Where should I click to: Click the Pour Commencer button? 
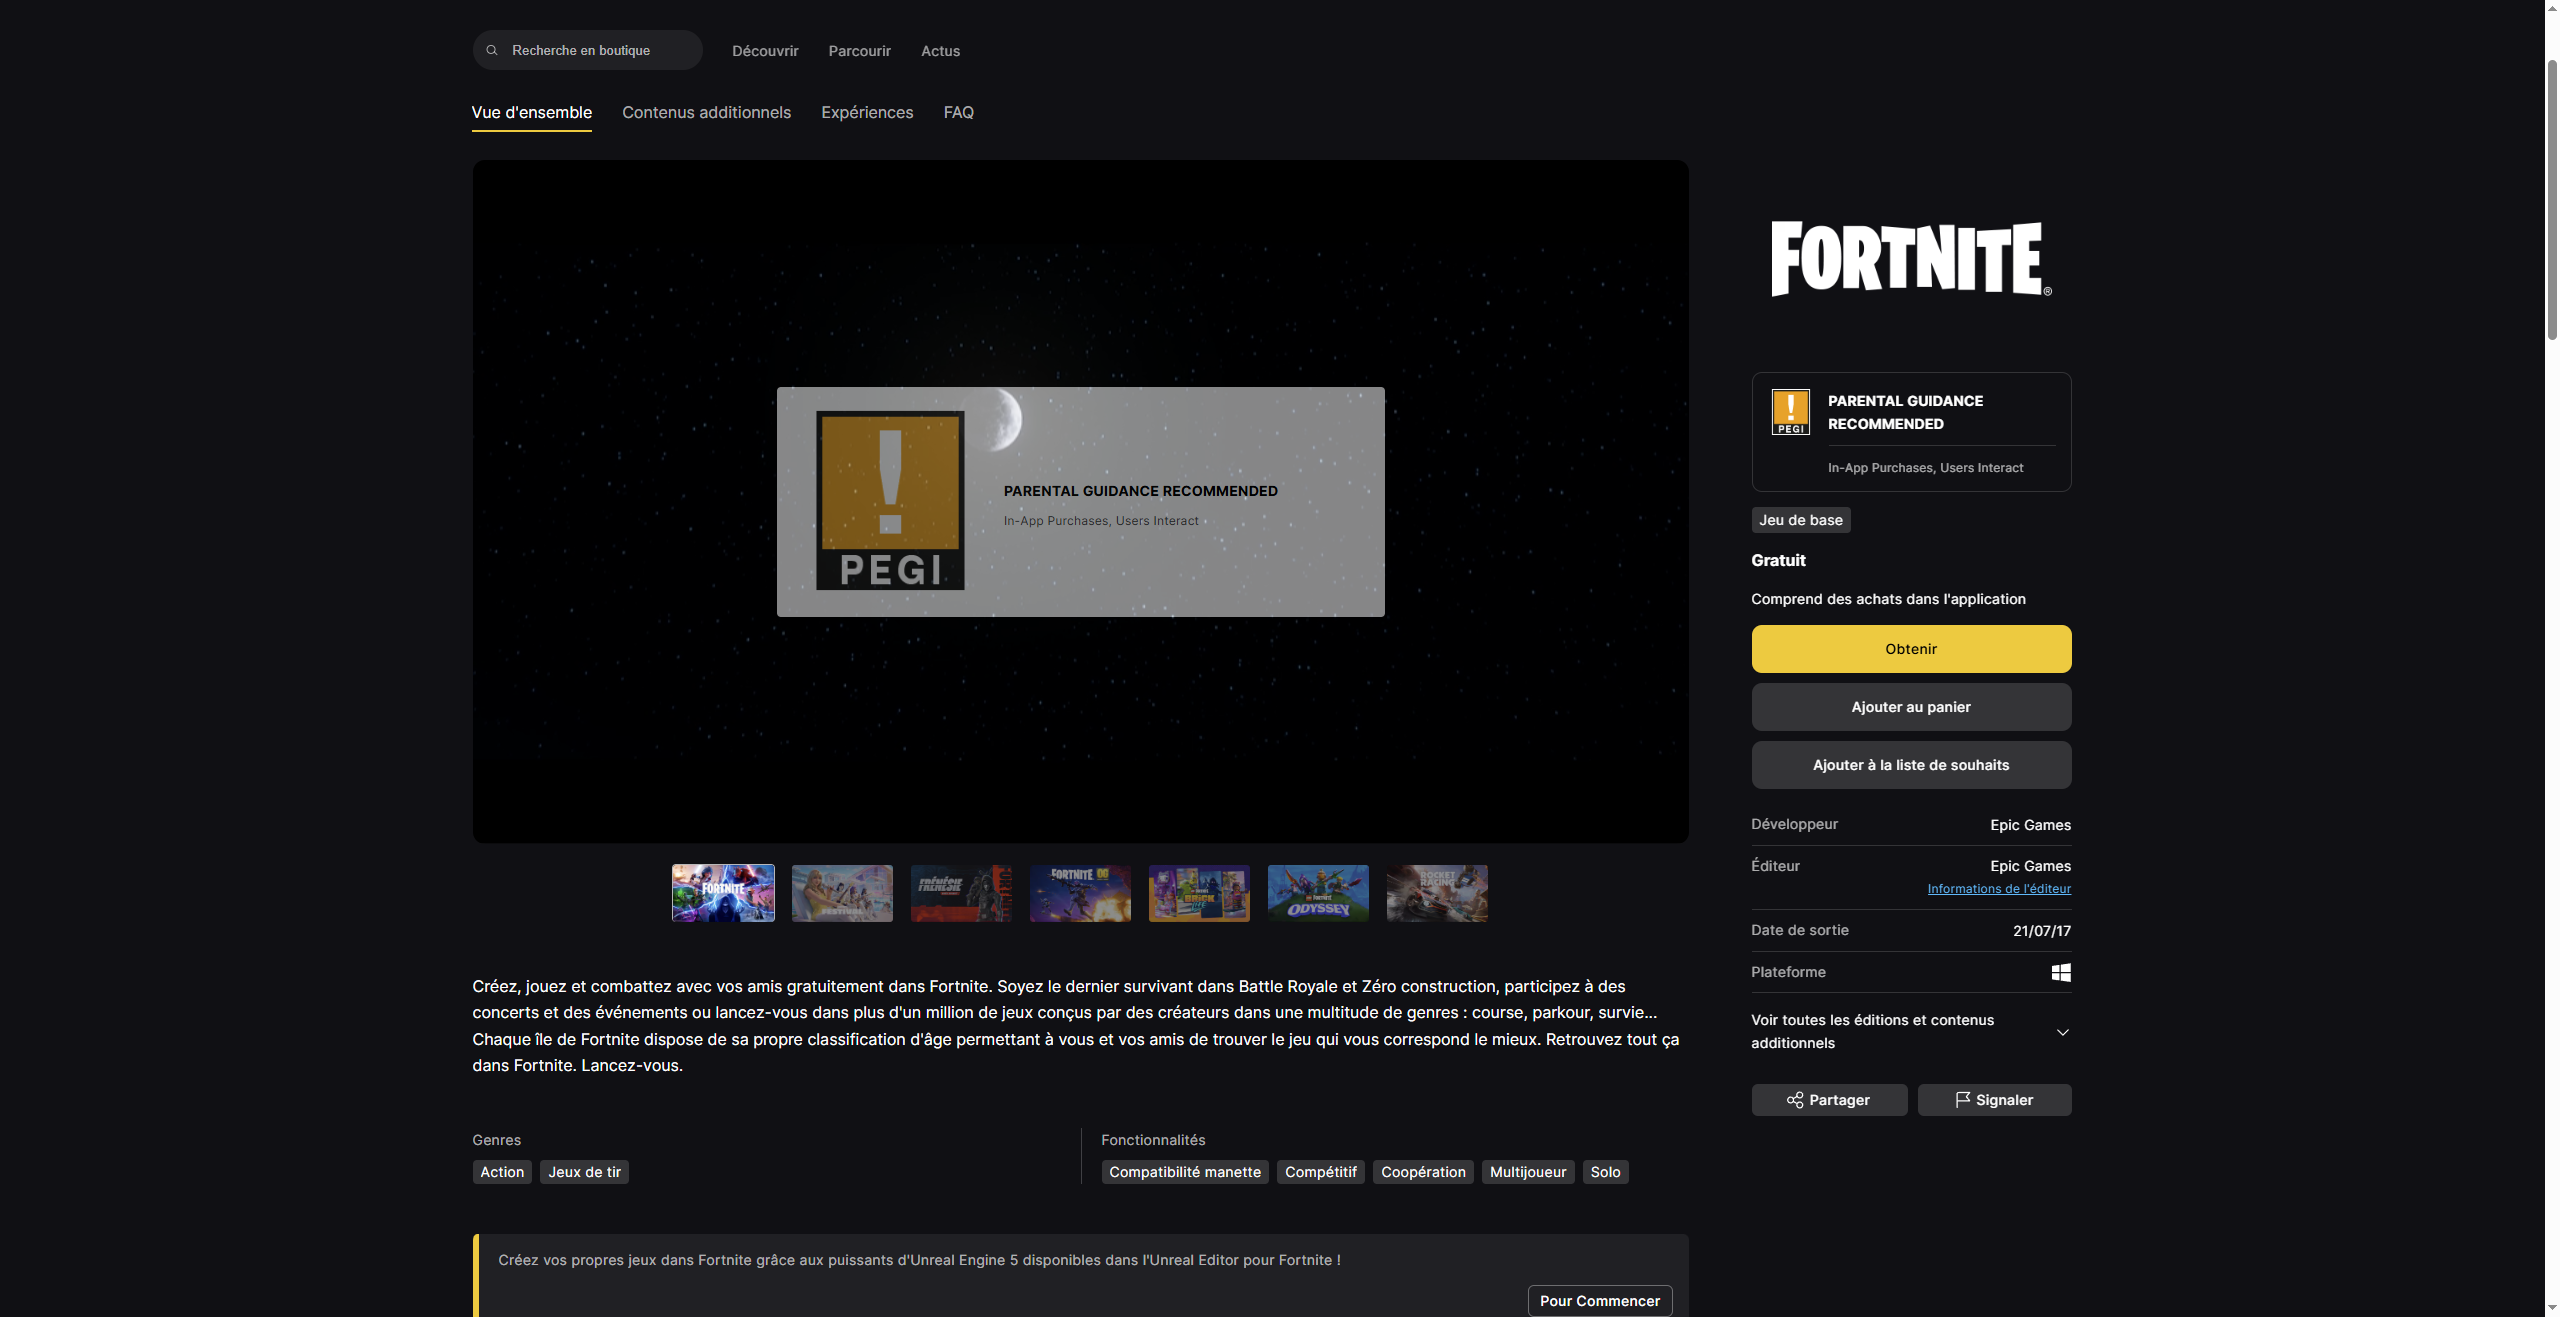click(x=1599, y=1301)
